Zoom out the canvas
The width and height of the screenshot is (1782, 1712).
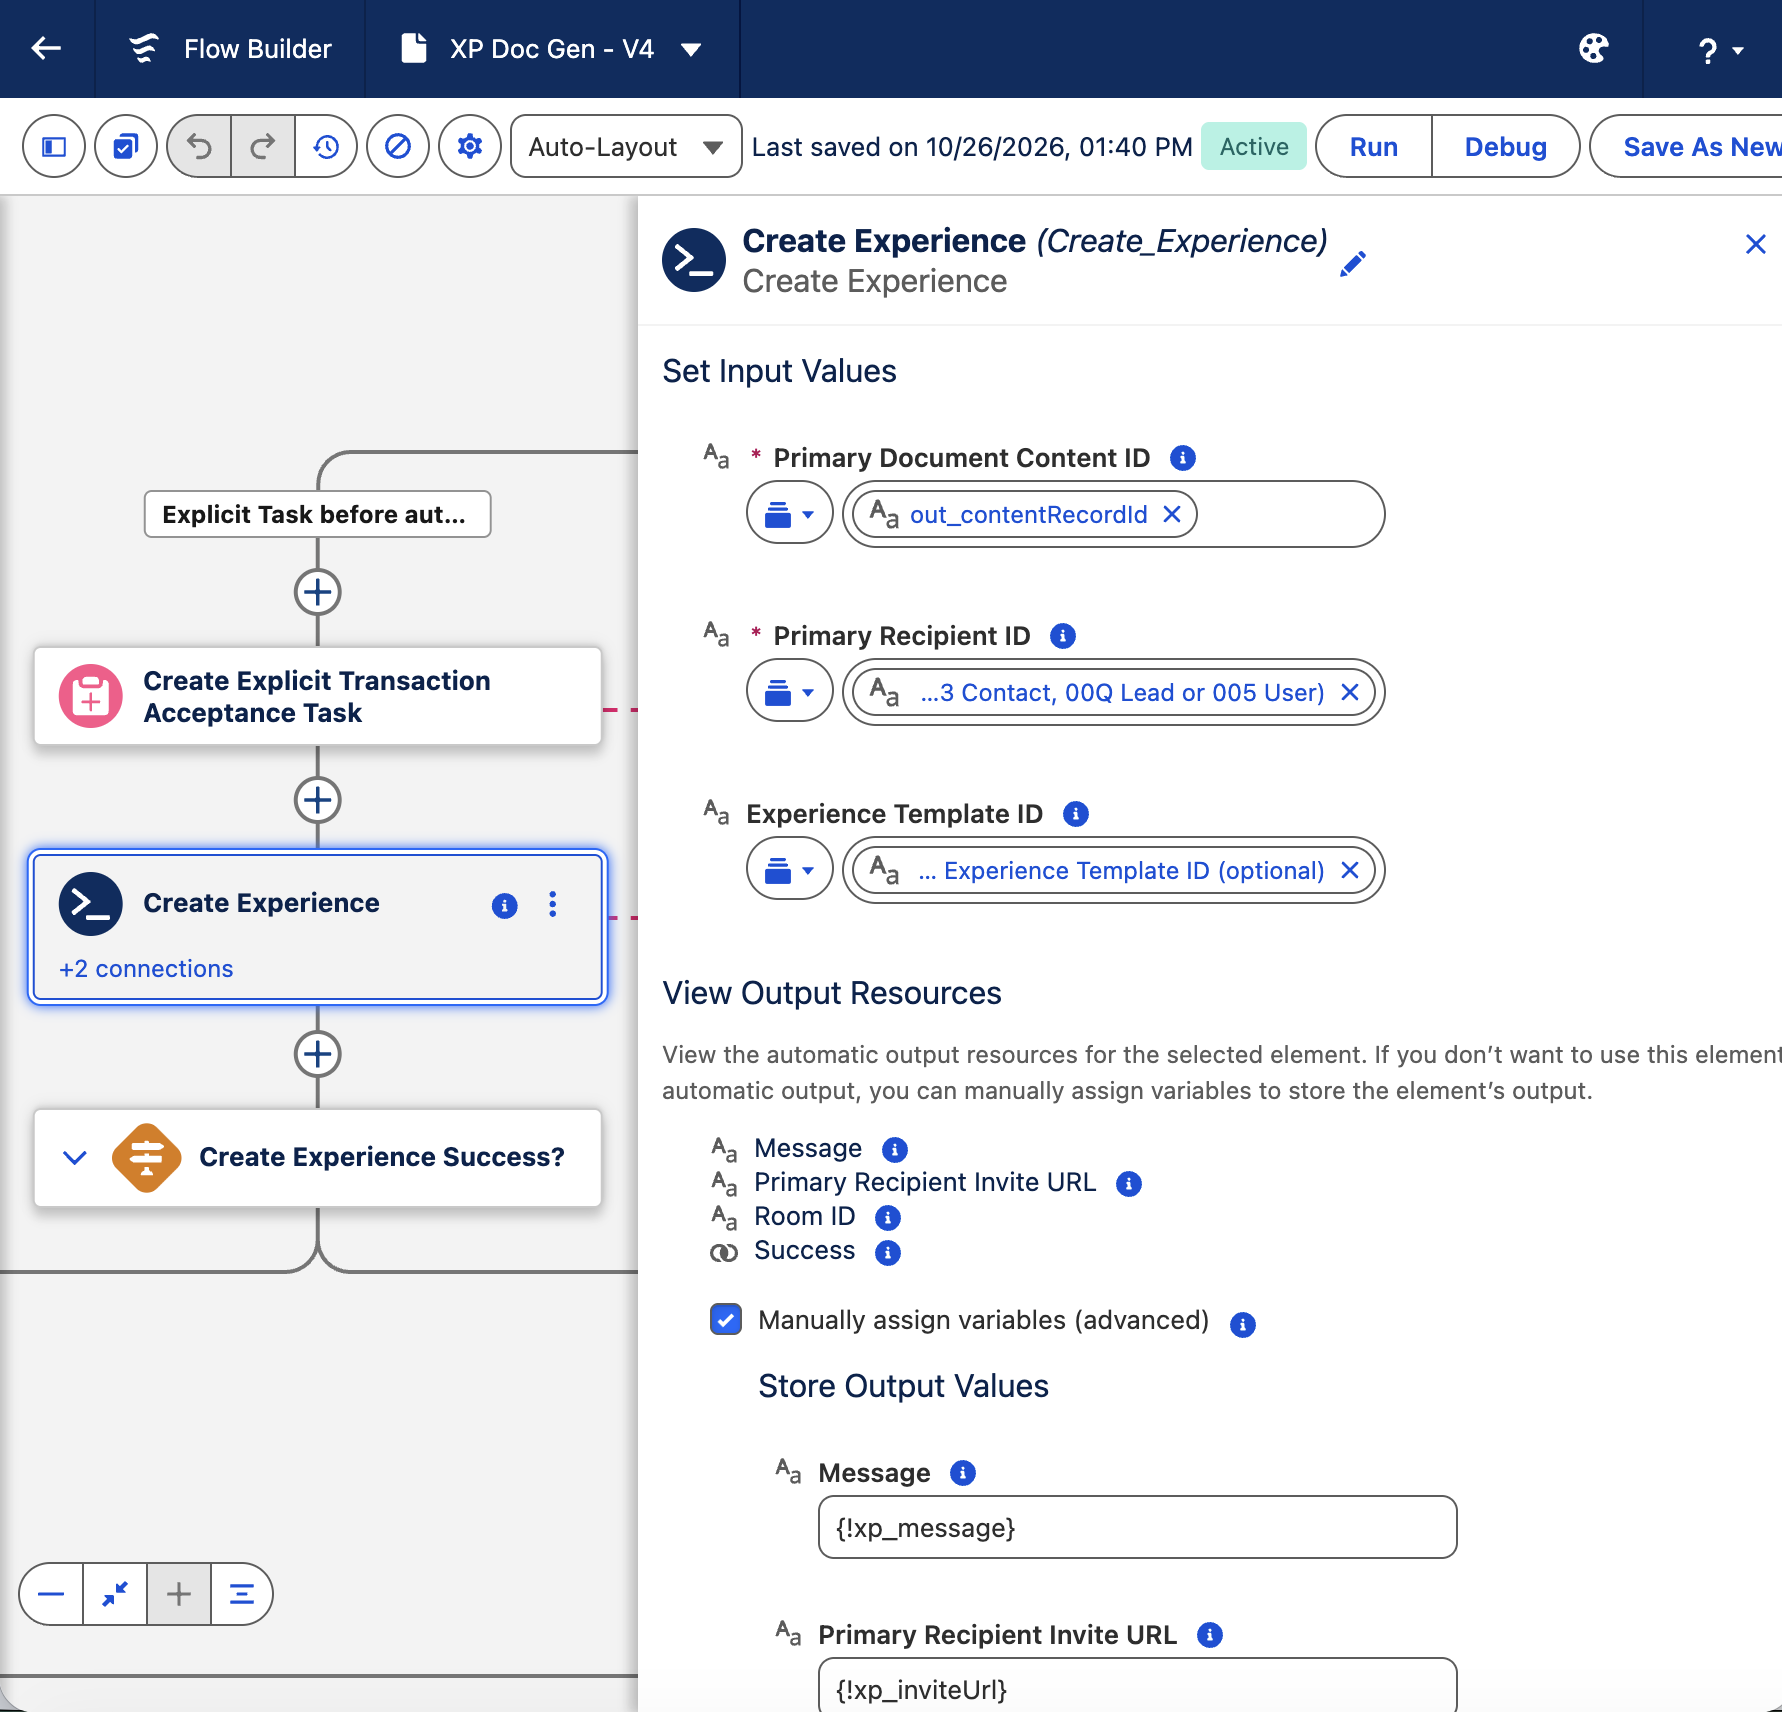click(51, 1594)
